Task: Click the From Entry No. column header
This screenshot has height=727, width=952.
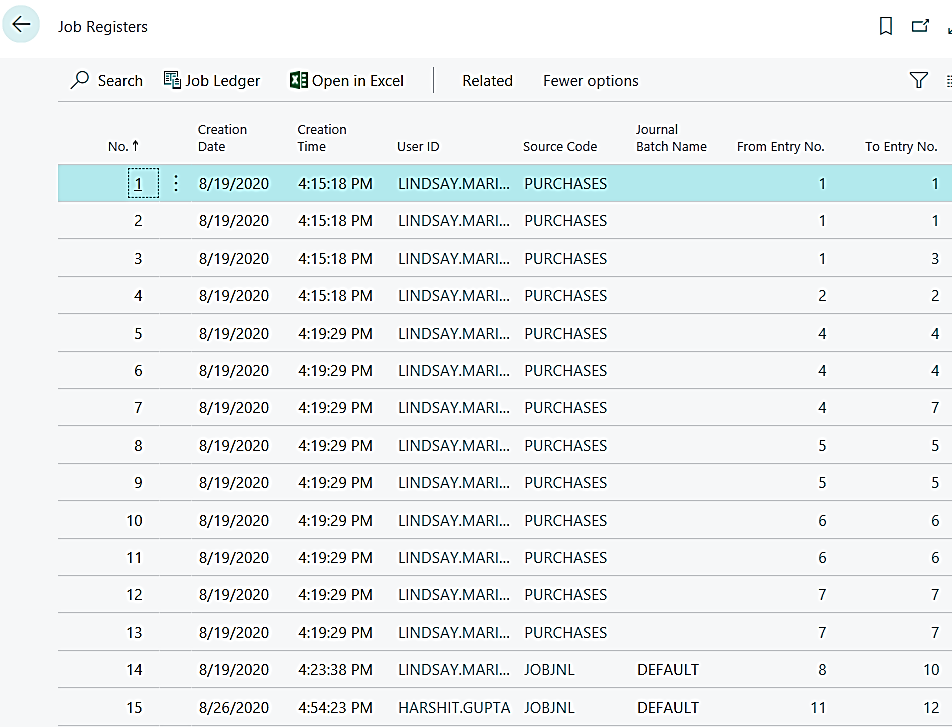Action: click(780, 146)
